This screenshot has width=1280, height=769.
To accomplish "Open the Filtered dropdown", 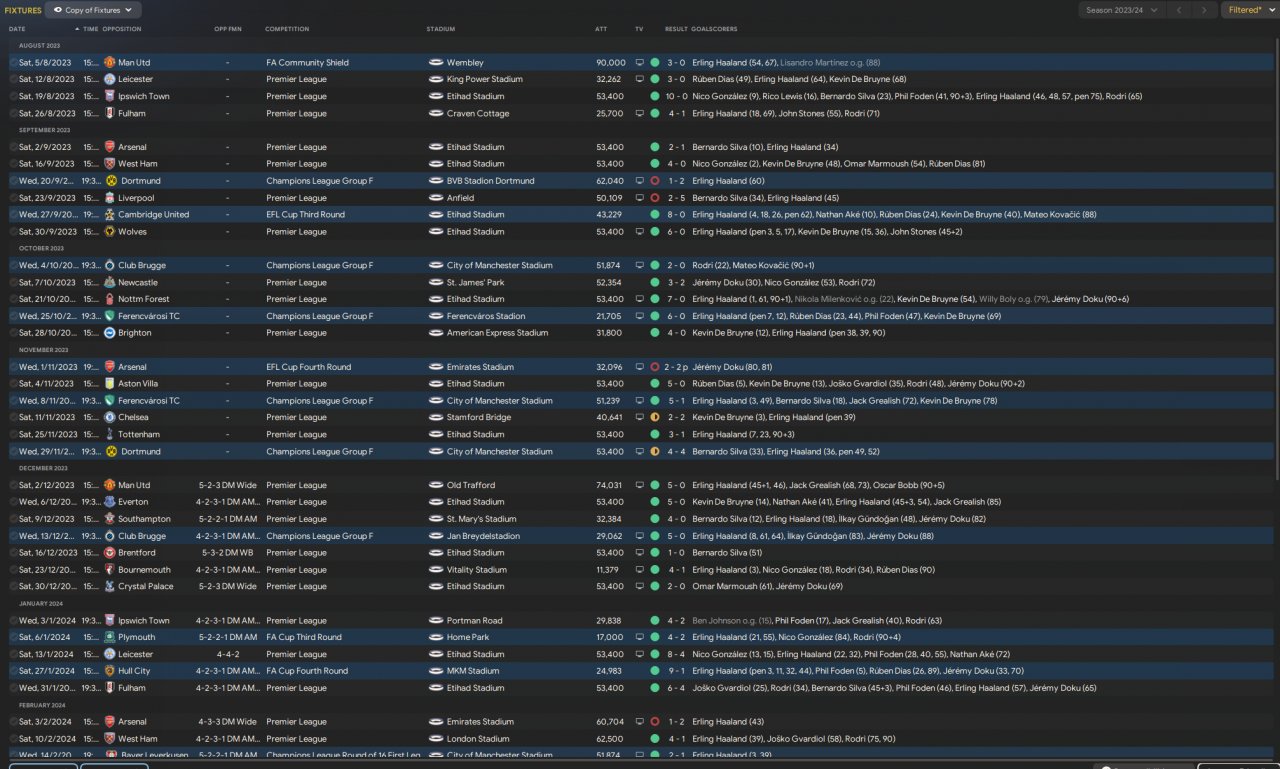I will (1250, 10).
